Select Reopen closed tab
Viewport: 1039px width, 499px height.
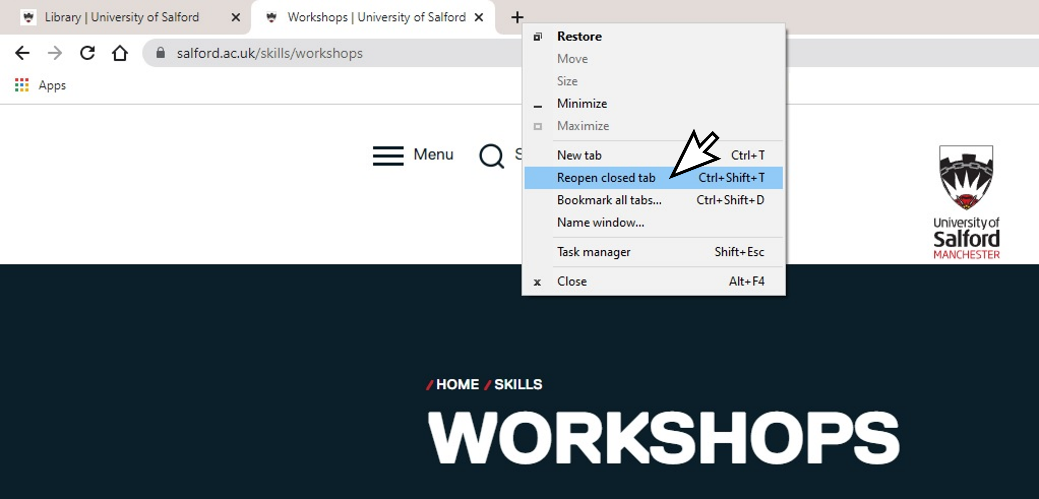[x=606, y=178]
